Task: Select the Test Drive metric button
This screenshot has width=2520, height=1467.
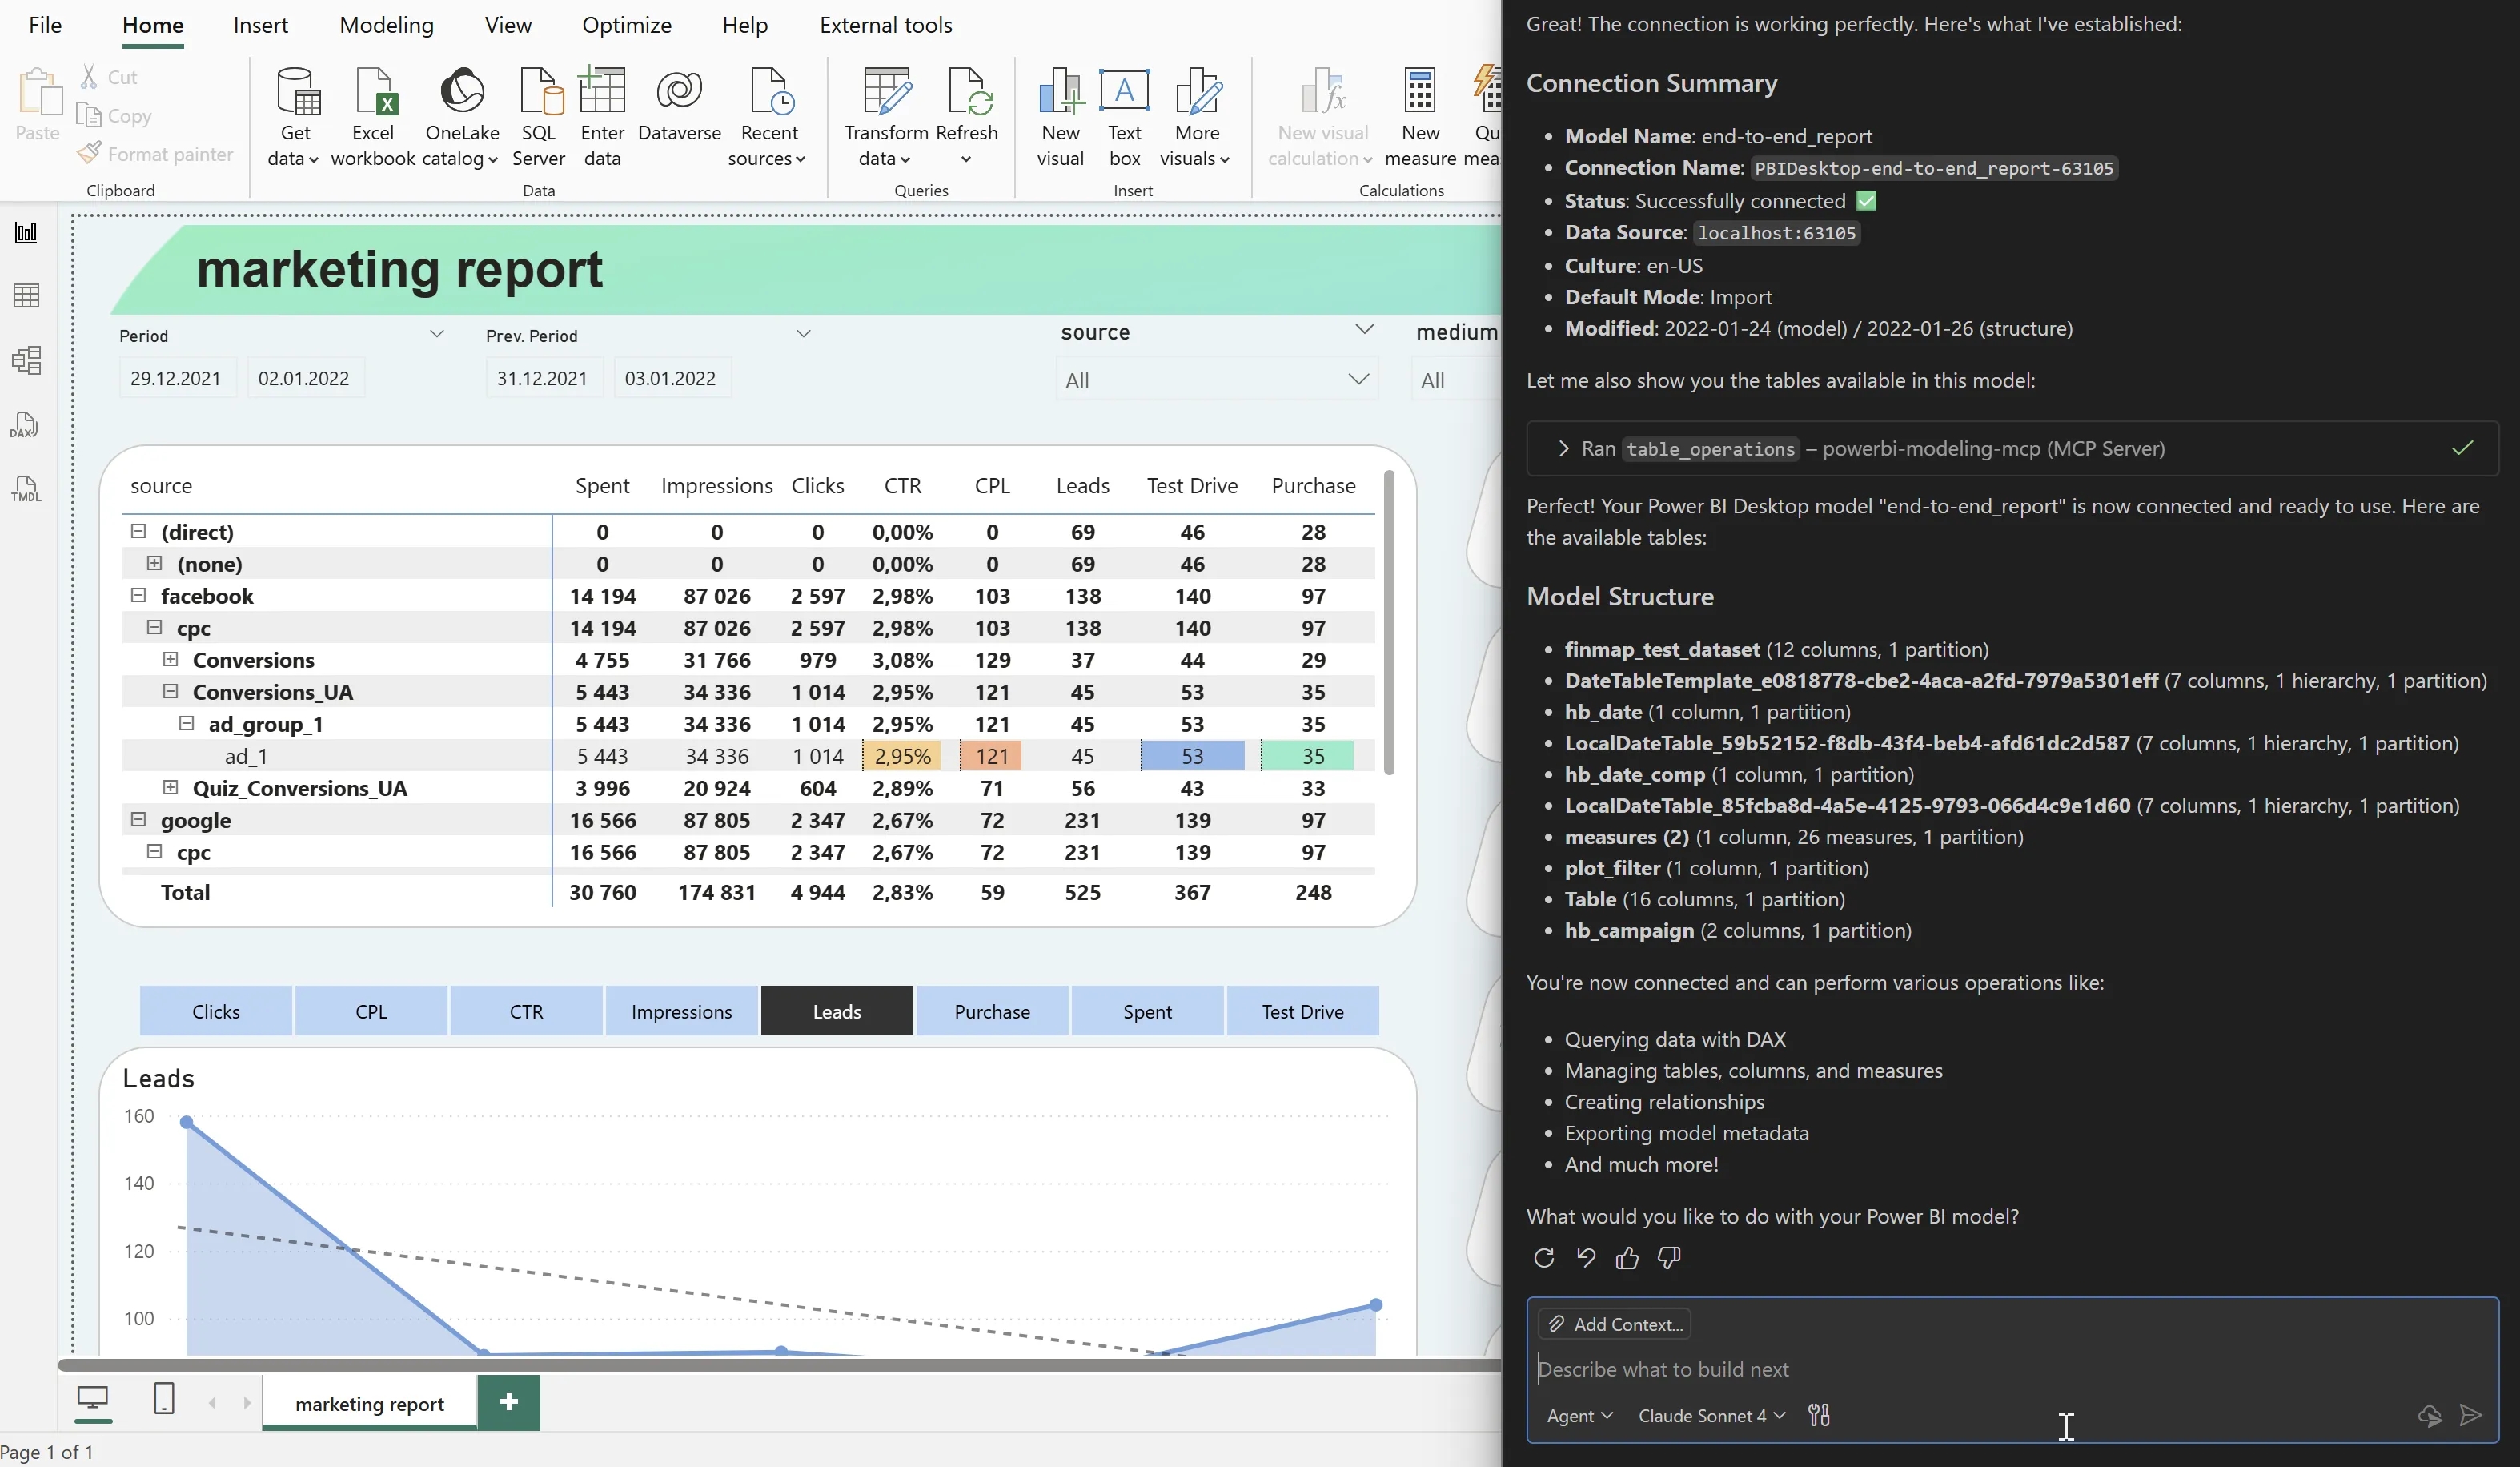Action: point(1302,1011)
